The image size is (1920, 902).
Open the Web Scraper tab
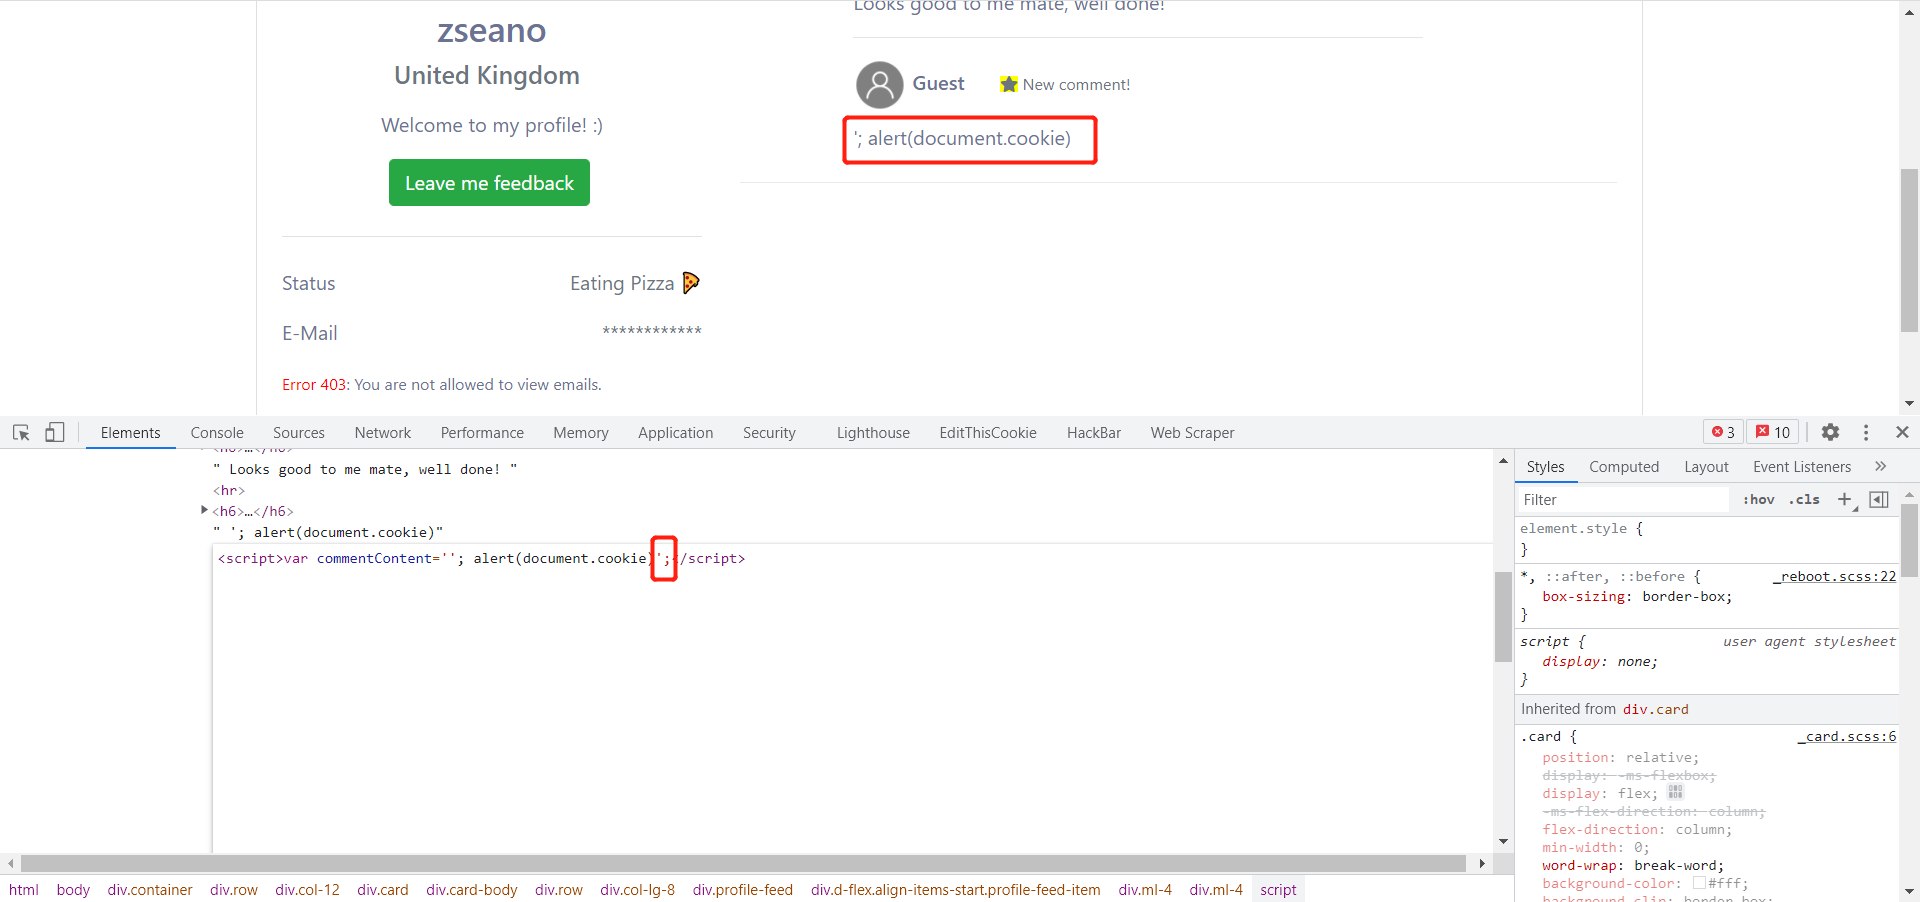pos(1192,433)
